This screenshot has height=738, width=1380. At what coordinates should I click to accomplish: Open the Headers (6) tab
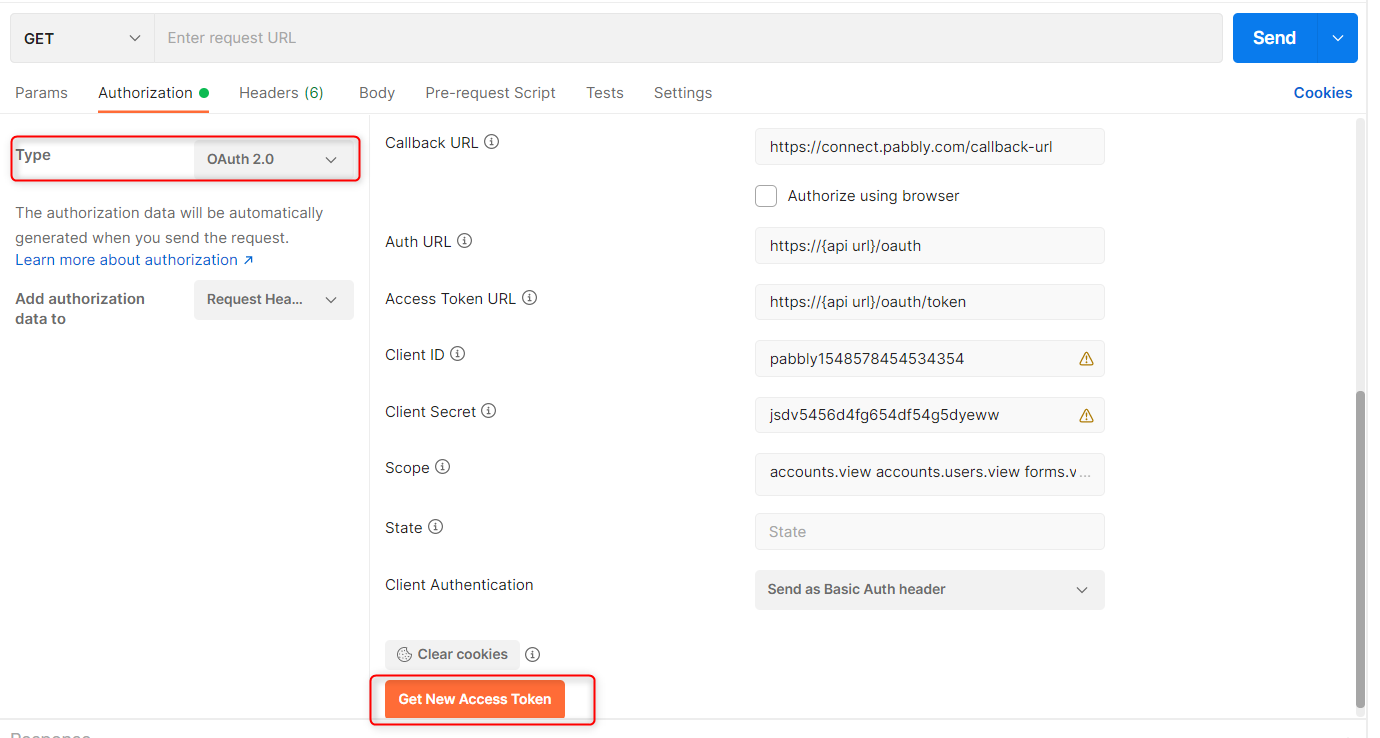click(281, 93)
